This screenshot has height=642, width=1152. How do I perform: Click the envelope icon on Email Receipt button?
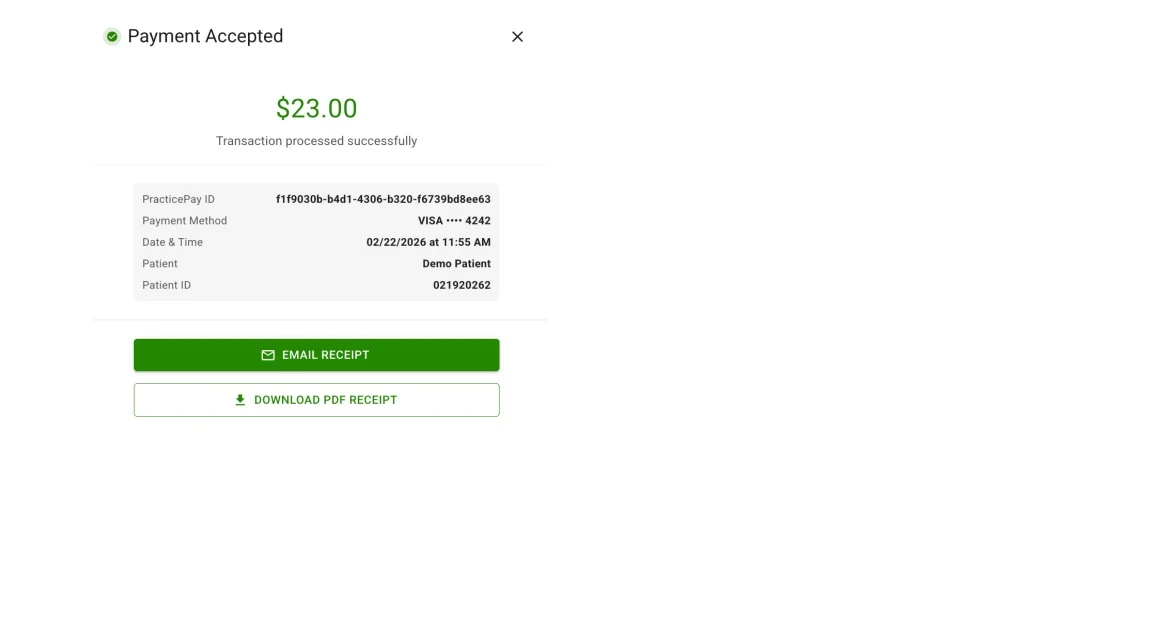point(268,354)
